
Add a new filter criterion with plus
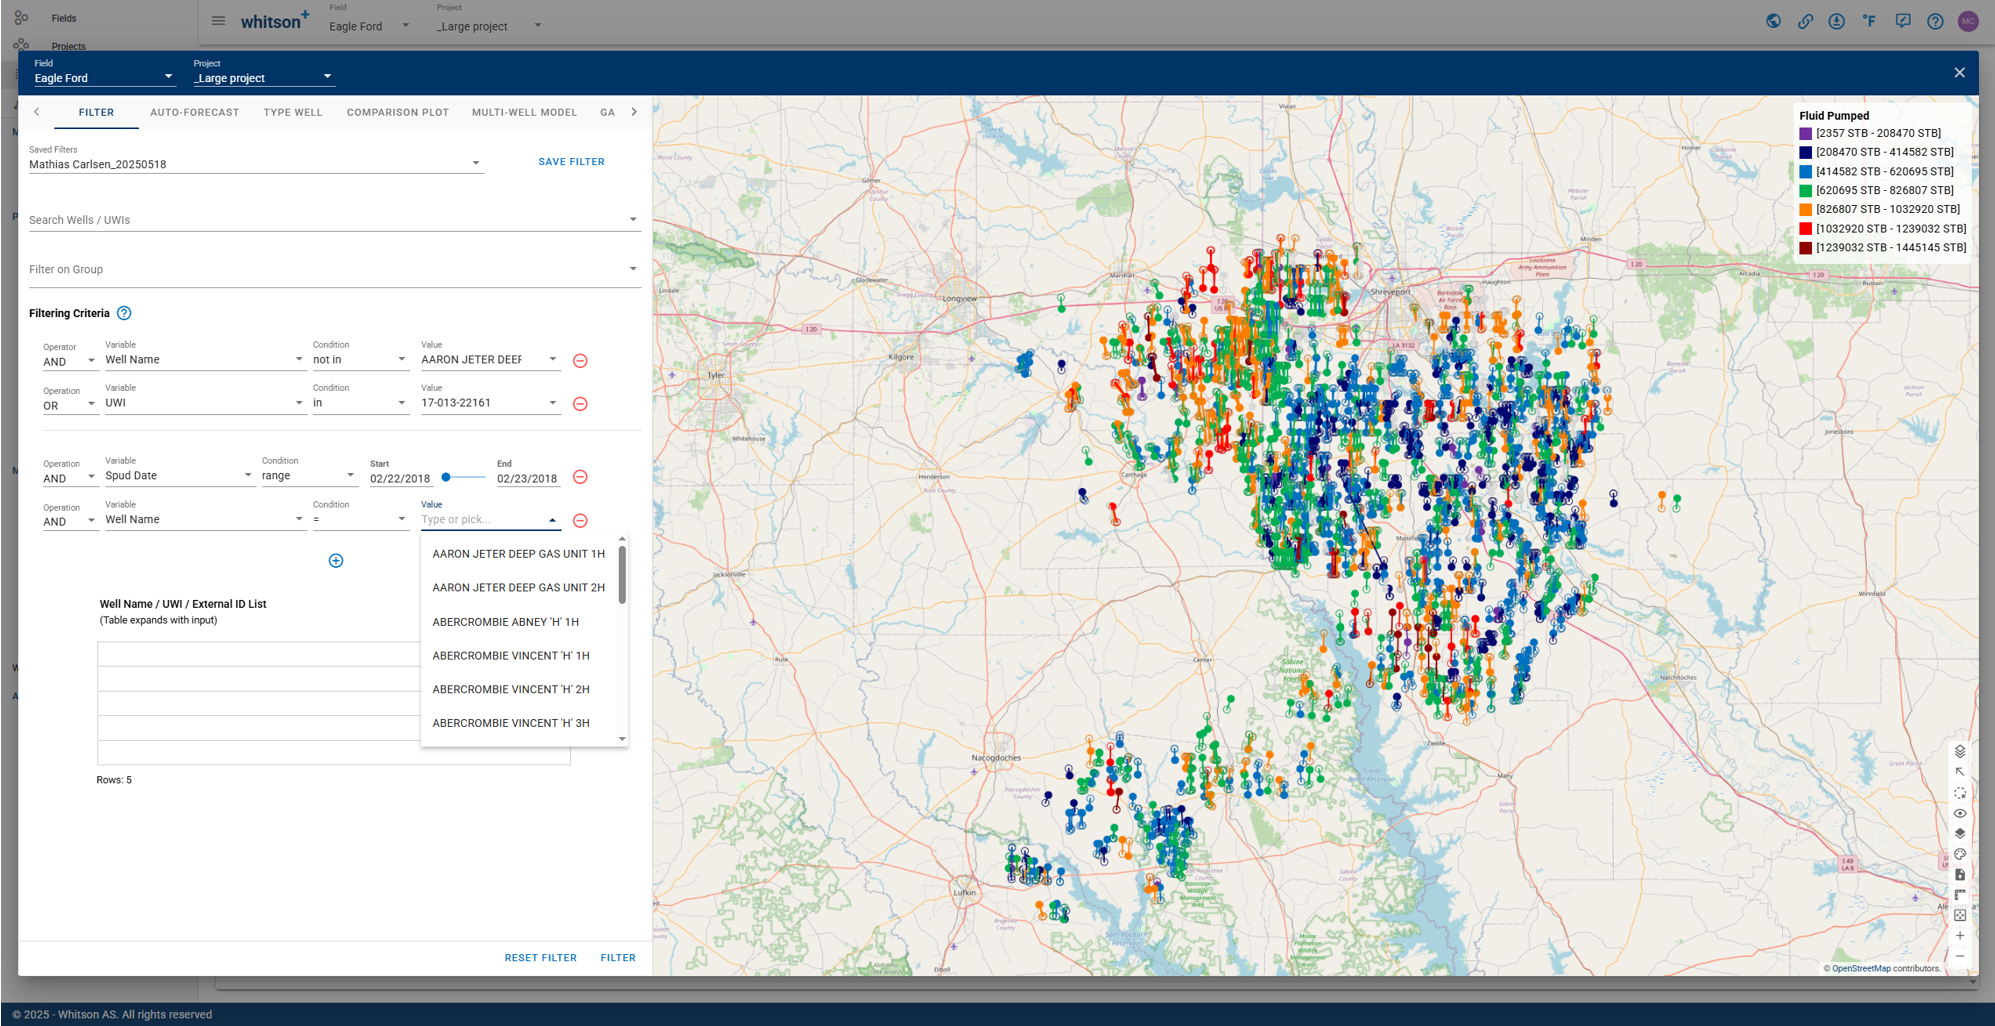point(336,561)
